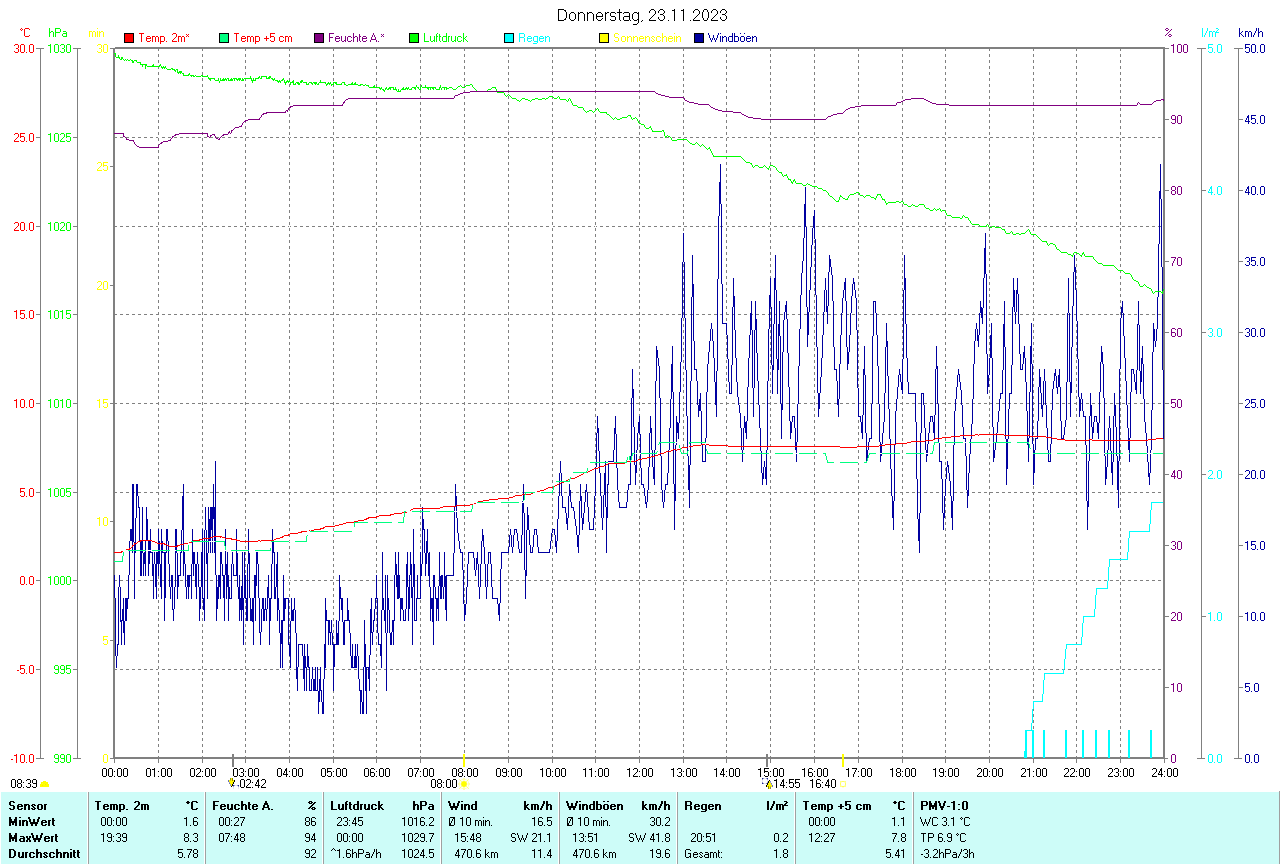The width and height of the screenshot is (1280, 864).
Task: Click the Regen legend label
Action: pyautogui.click(x=534, y=38)
